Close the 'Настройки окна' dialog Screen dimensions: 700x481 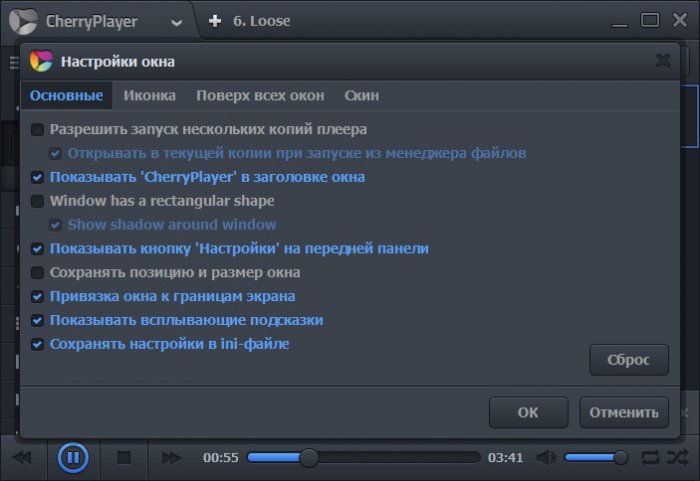click(662, 61)
